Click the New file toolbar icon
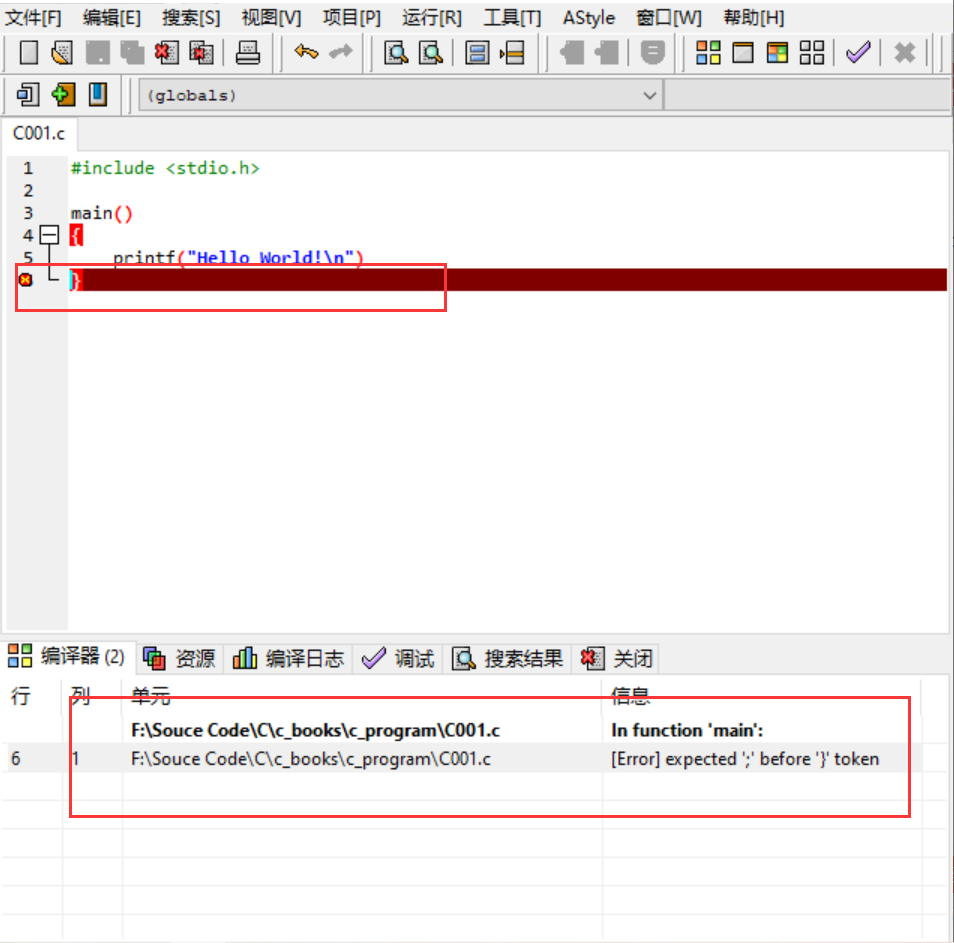This screenshot has height=943, width=954. point(29,52)
